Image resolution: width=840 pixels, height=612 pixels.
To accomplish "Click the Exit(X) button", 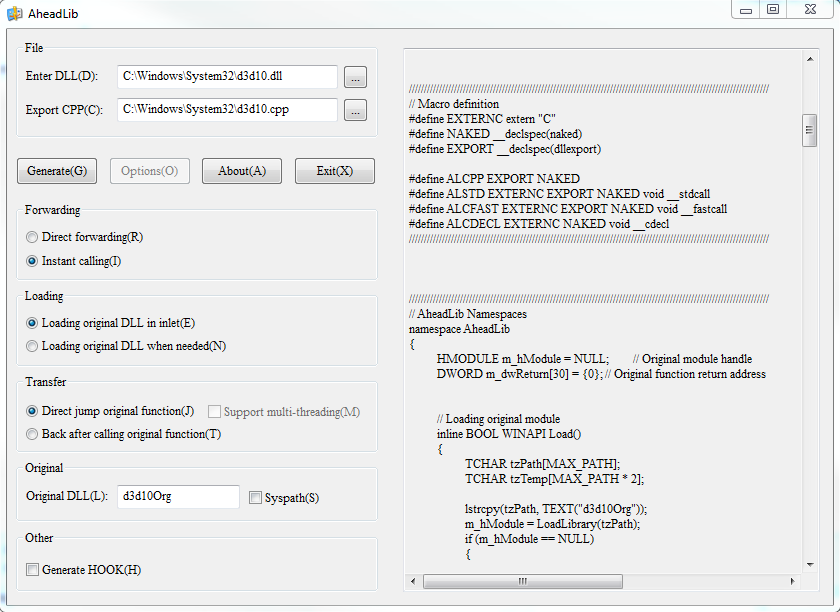I will (335, 171).
